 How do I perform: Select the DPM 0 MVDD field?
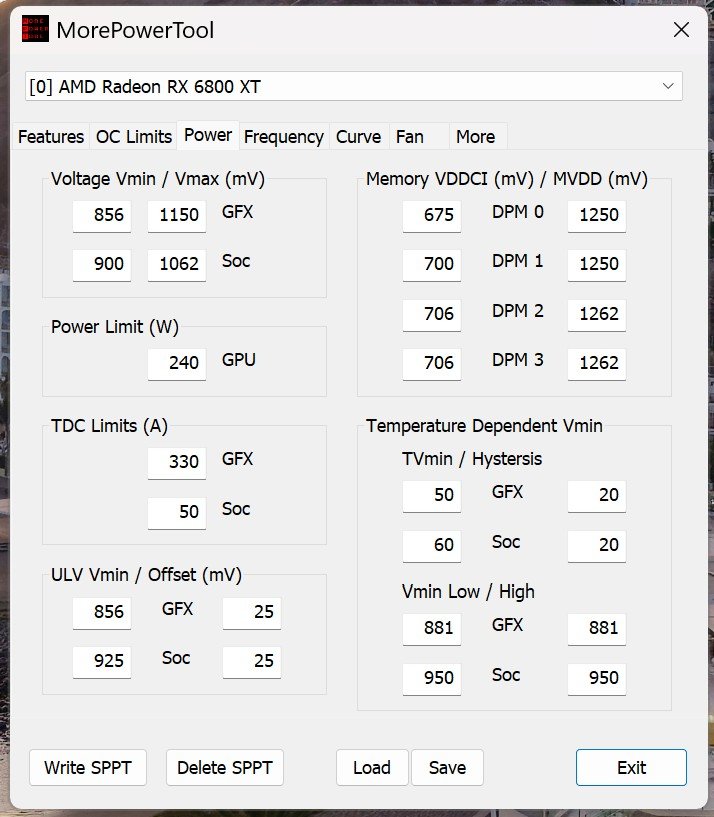coord(597,216)
